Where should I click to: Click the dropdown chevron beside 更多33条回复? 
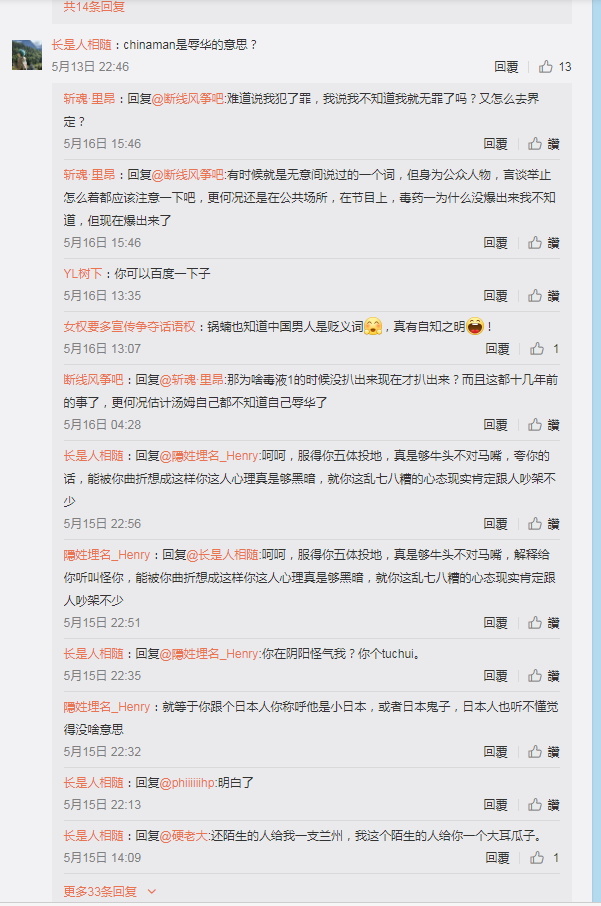(151, 892)
